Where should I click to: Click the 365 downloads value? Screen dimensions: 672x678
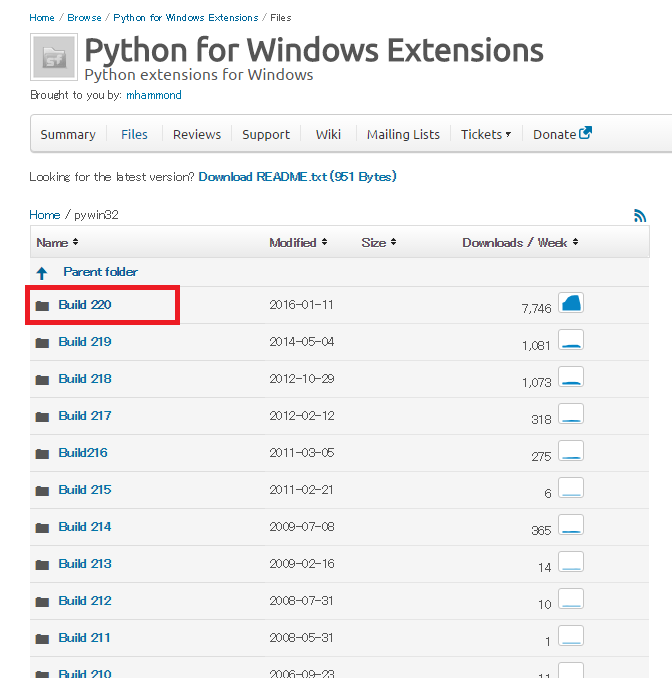tap(541, 531)
